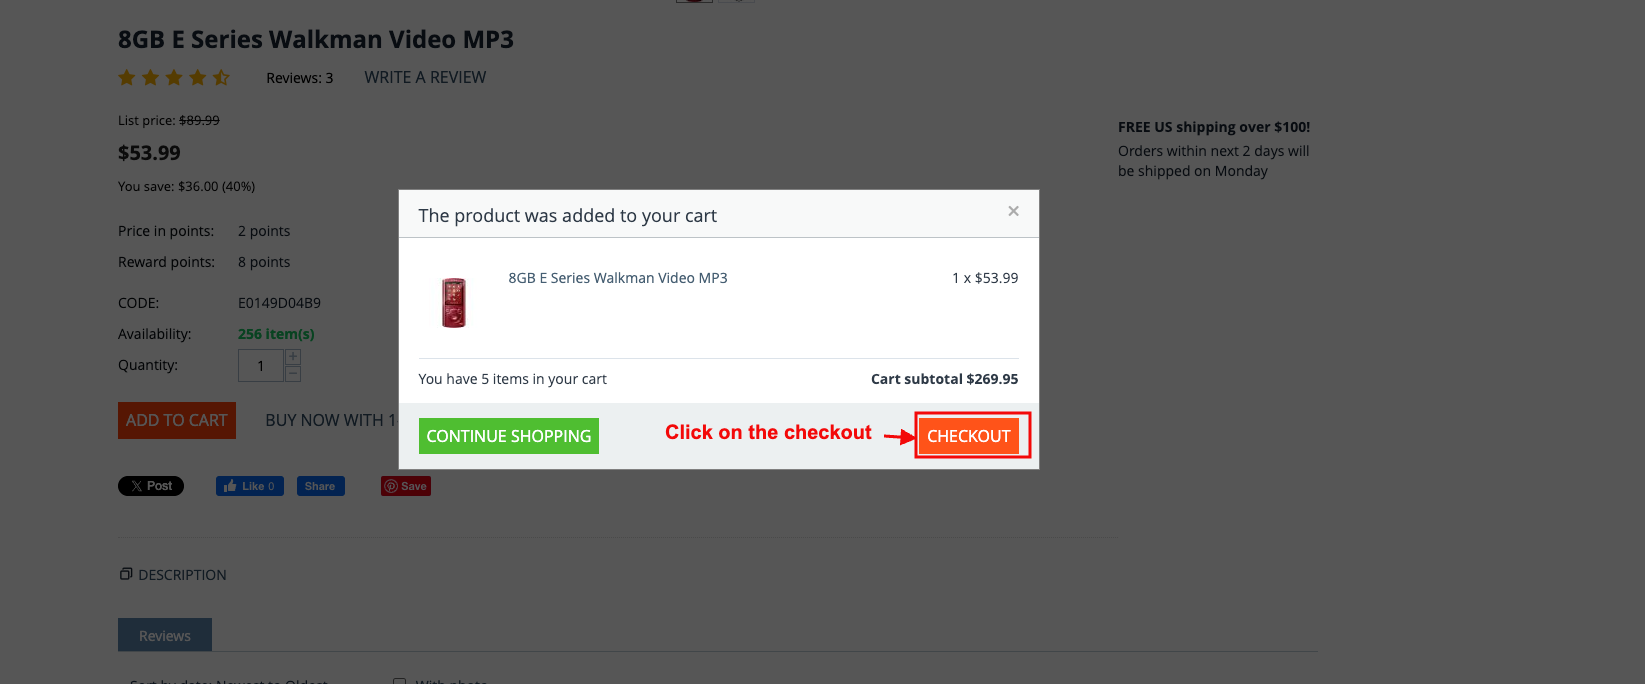Click the star rating icons
Screen dimensions: 1645x684
[x=174, y=77]
